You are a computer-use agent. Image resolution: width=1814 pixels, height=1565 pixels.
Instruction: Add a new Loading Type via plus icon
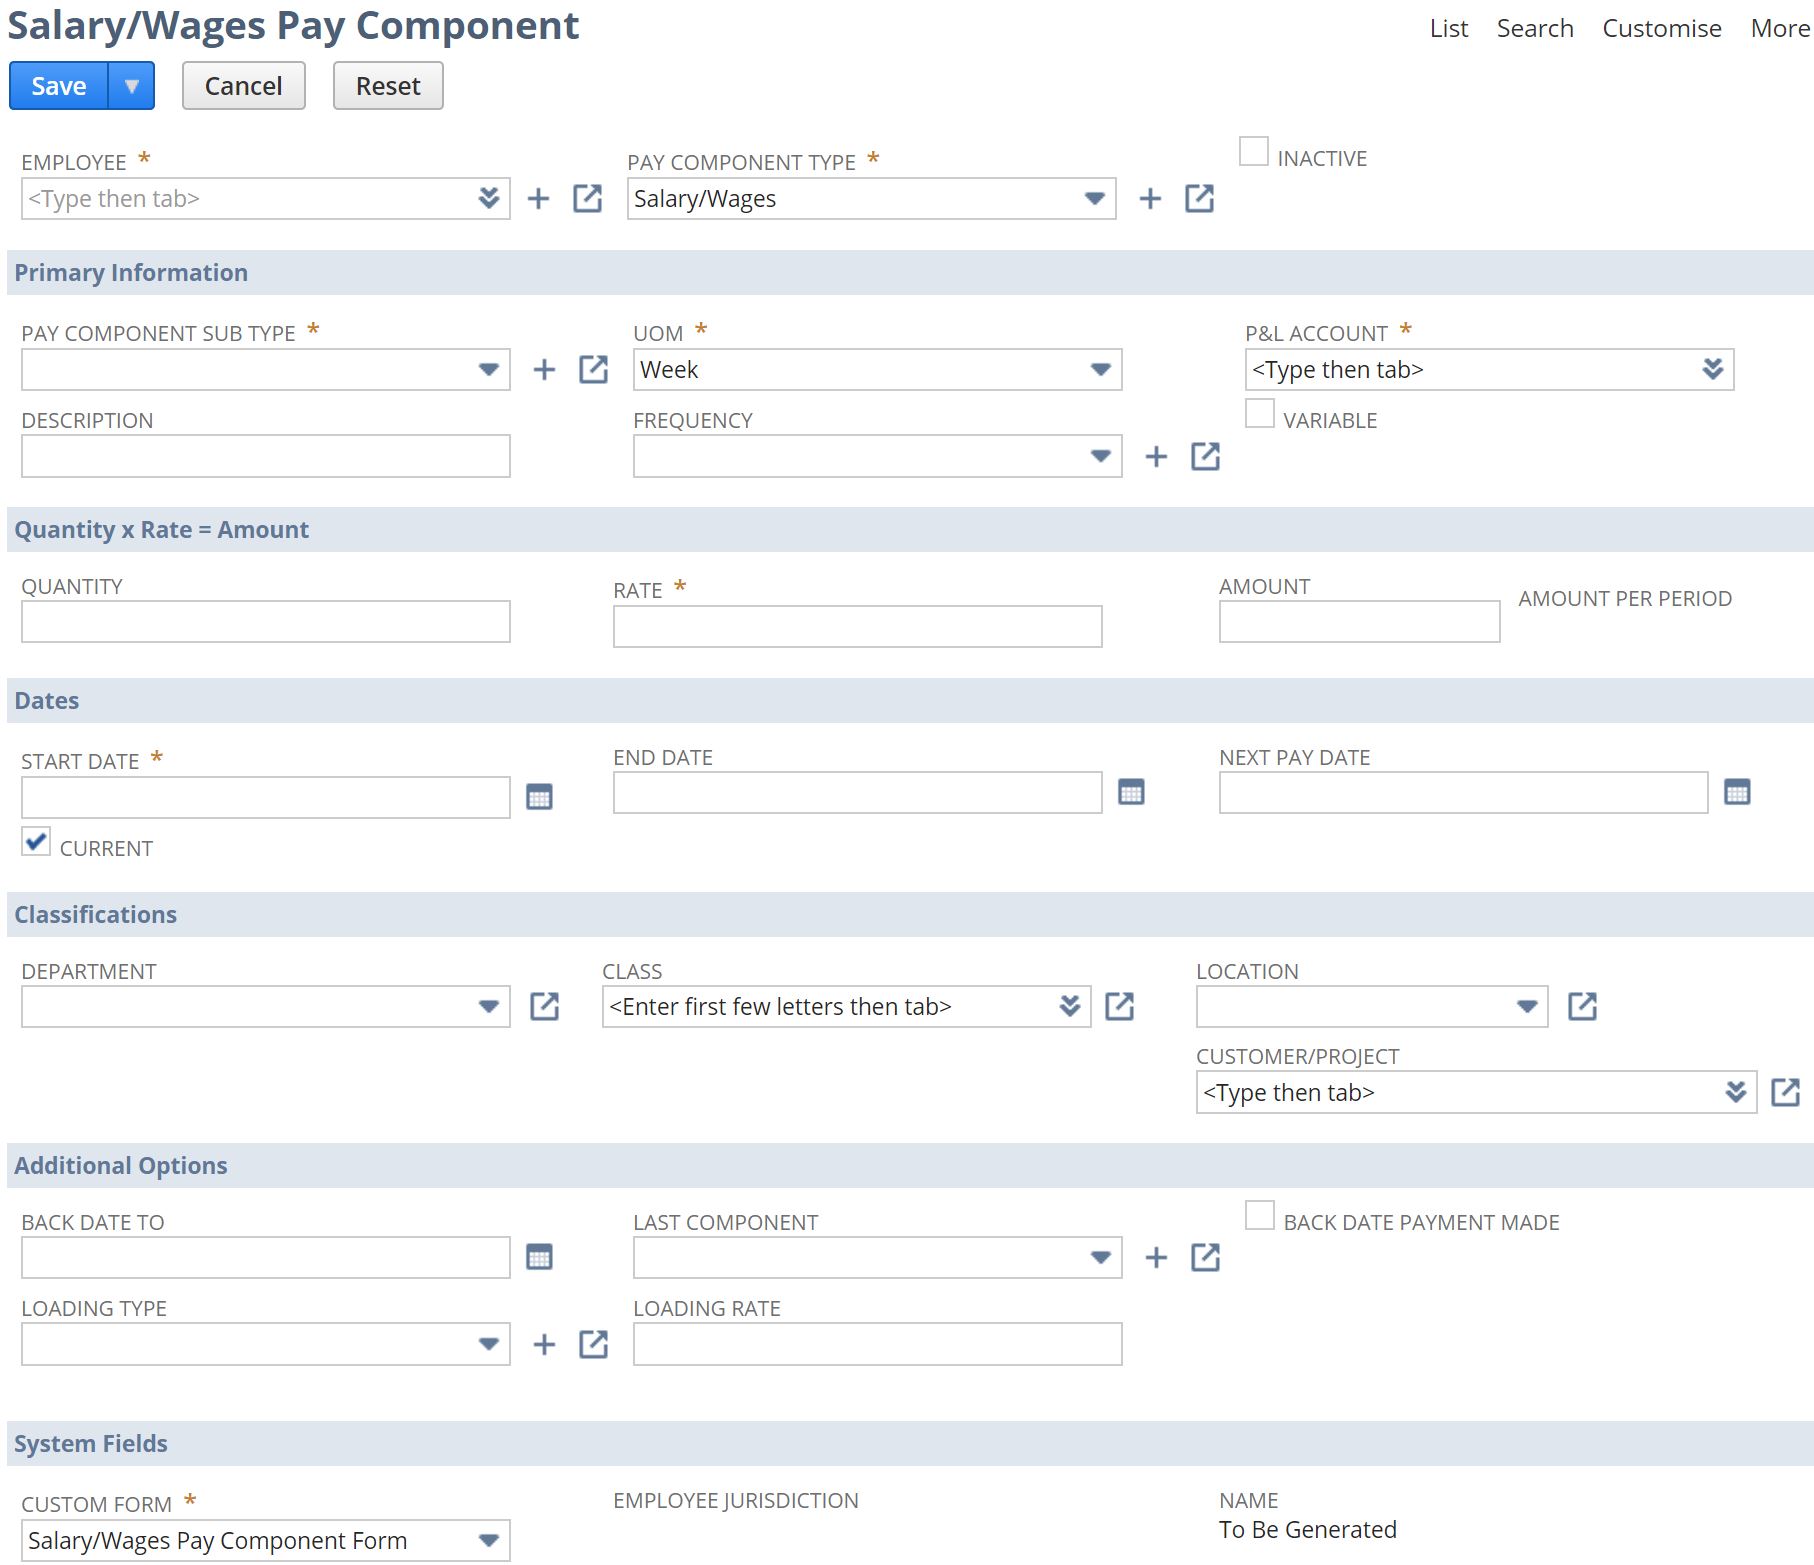(544, 1343)
